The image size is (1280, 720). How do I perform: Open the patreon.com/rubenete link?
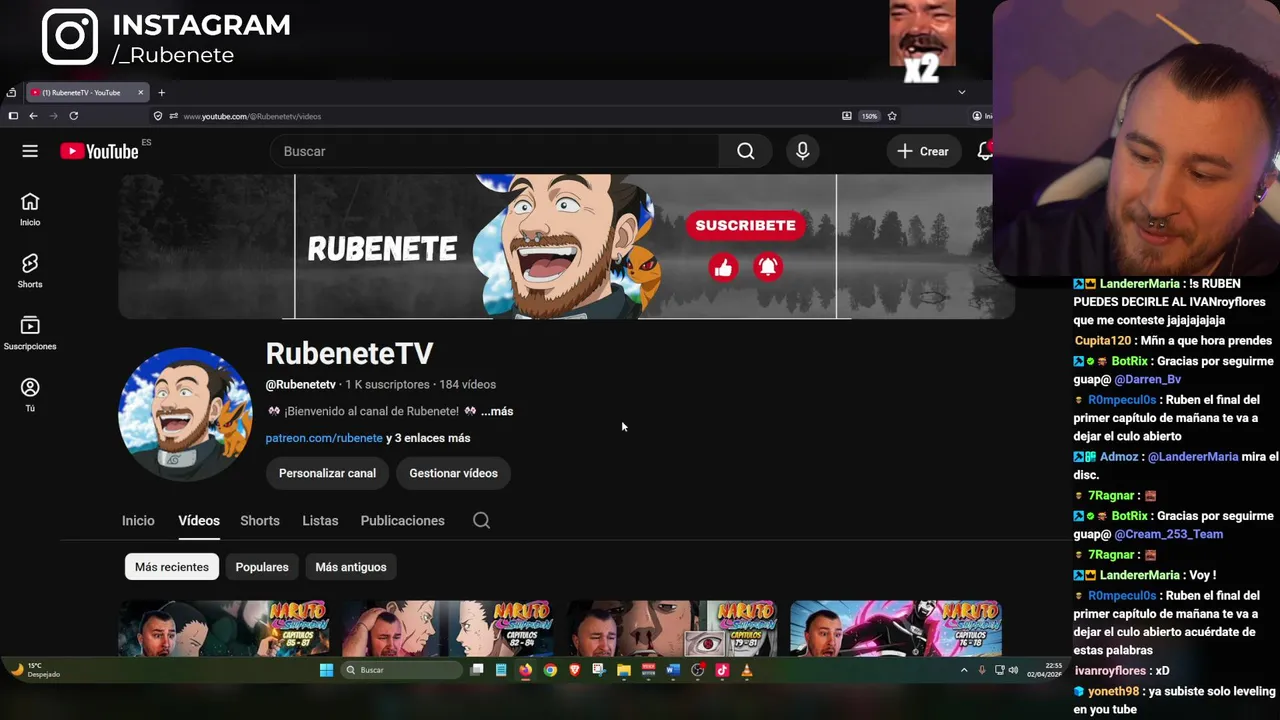click(324, 438)
